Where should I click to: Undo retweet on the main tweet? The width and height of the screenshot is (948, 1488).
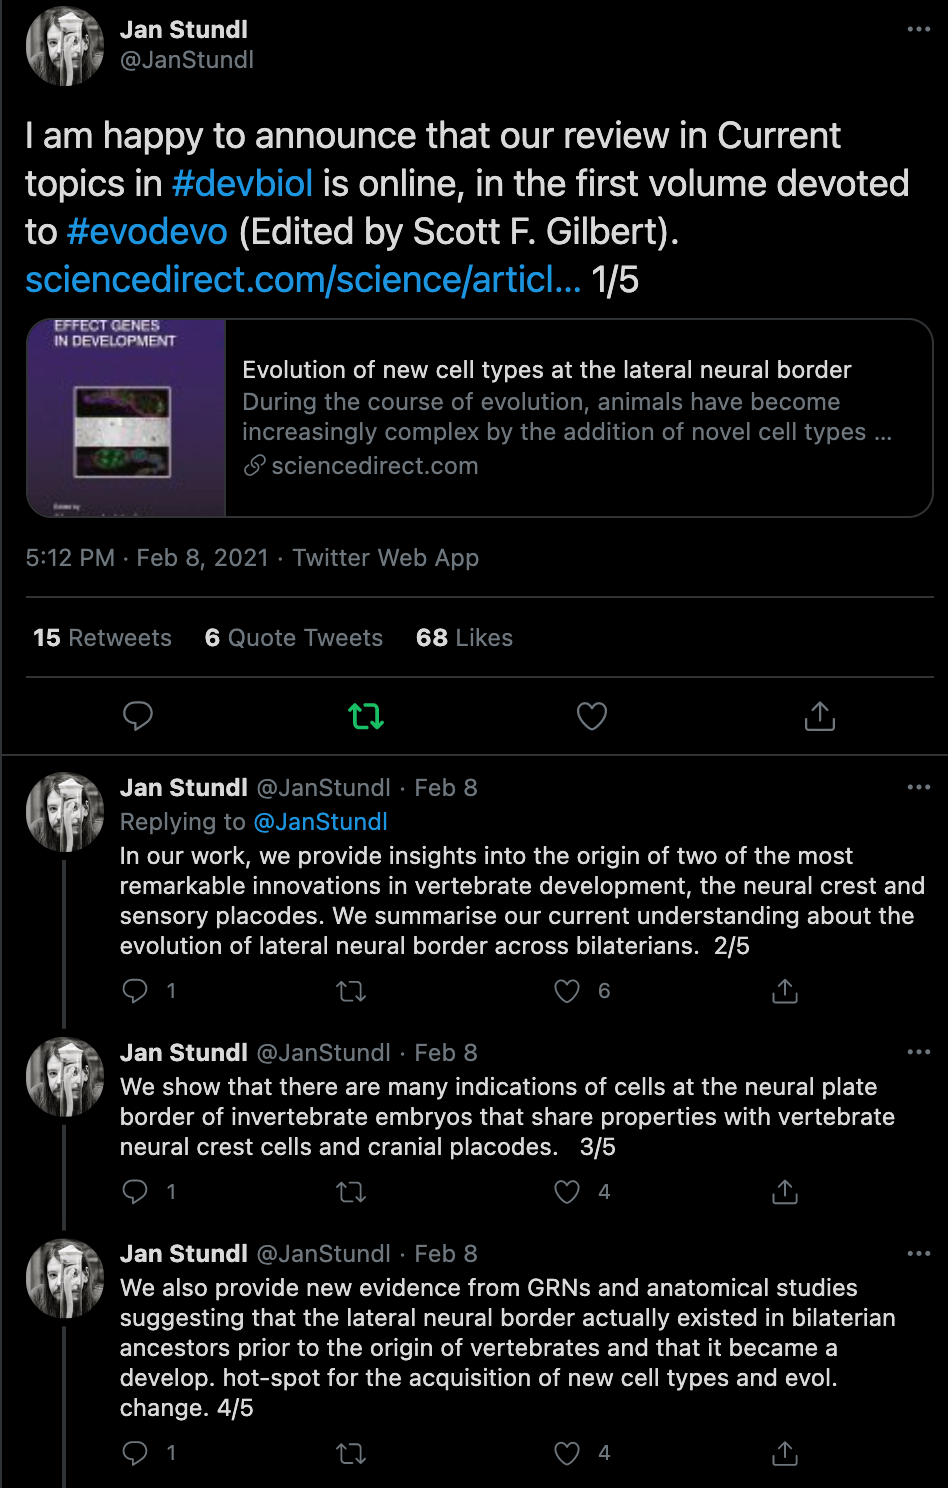click(366, 716)
